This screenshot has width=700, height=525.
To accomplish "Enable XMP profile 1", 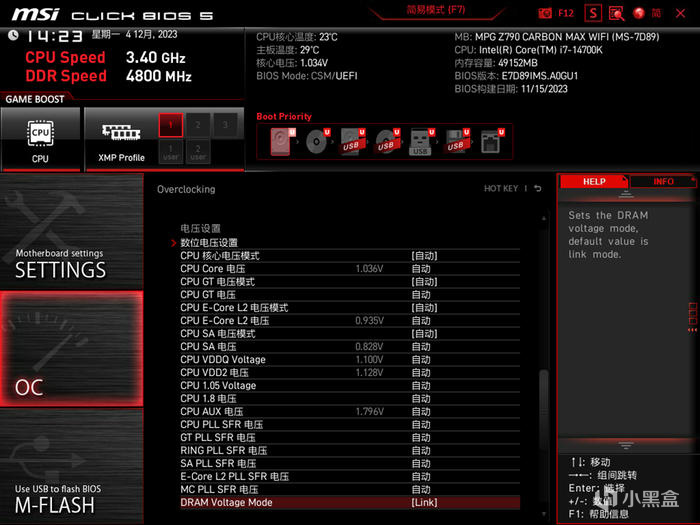I will [x=171, y=125].
